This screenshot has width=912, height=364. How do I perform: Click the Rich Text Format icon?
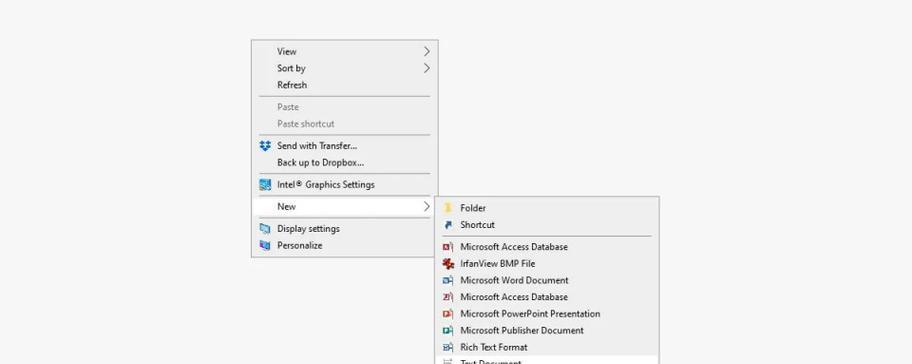tap(448, 348)
